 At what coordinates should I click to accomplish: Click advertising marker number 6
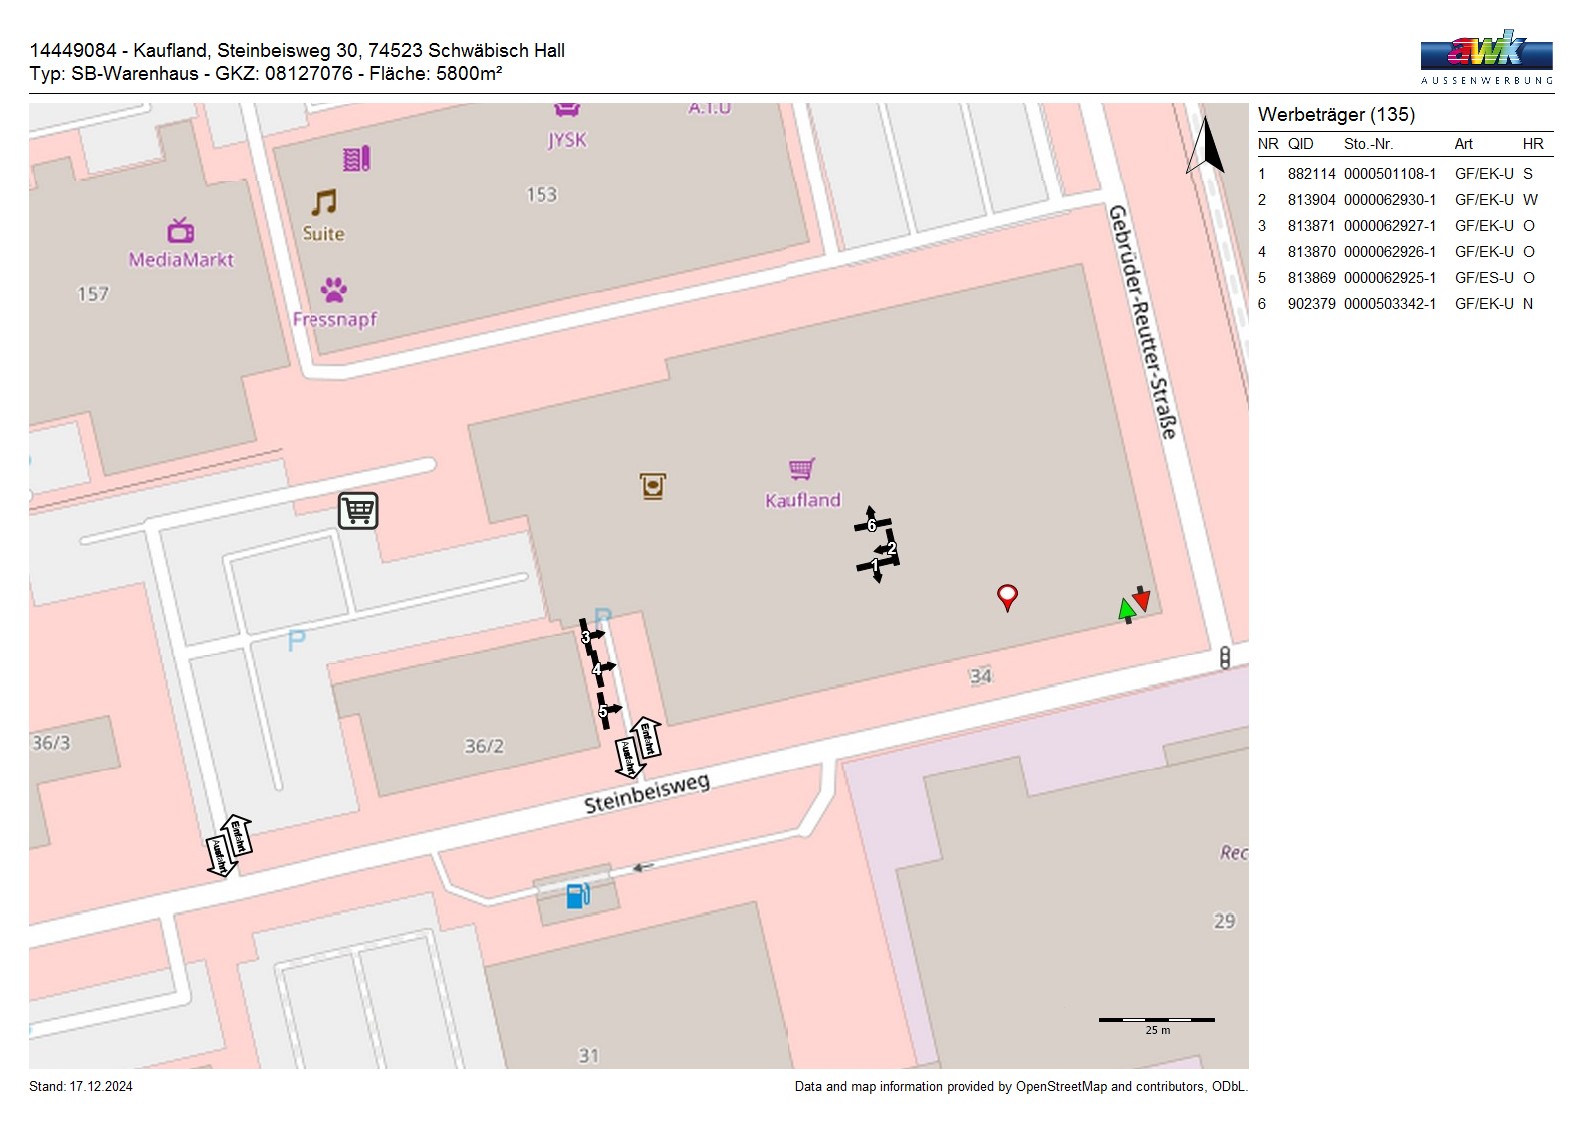(x=871, y=523)
